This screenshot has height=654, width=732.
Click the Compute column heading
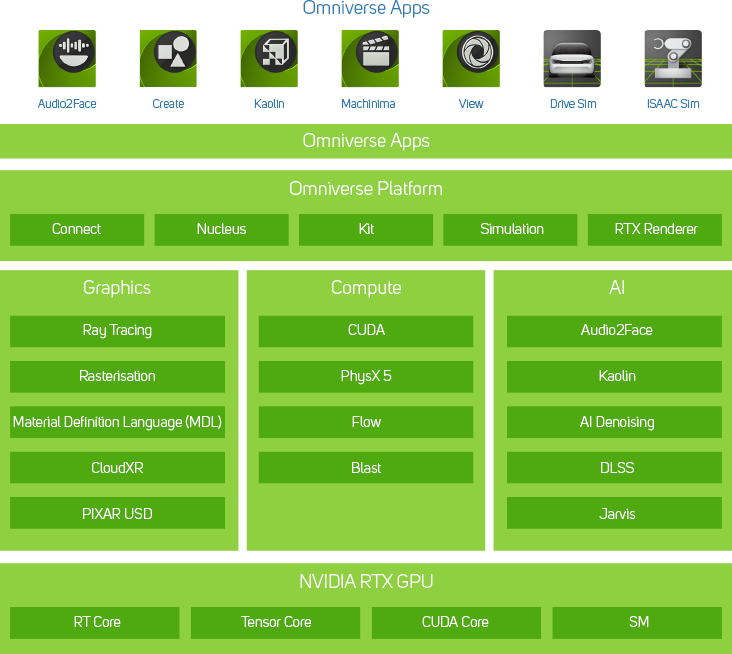click(x=366, y=288)
